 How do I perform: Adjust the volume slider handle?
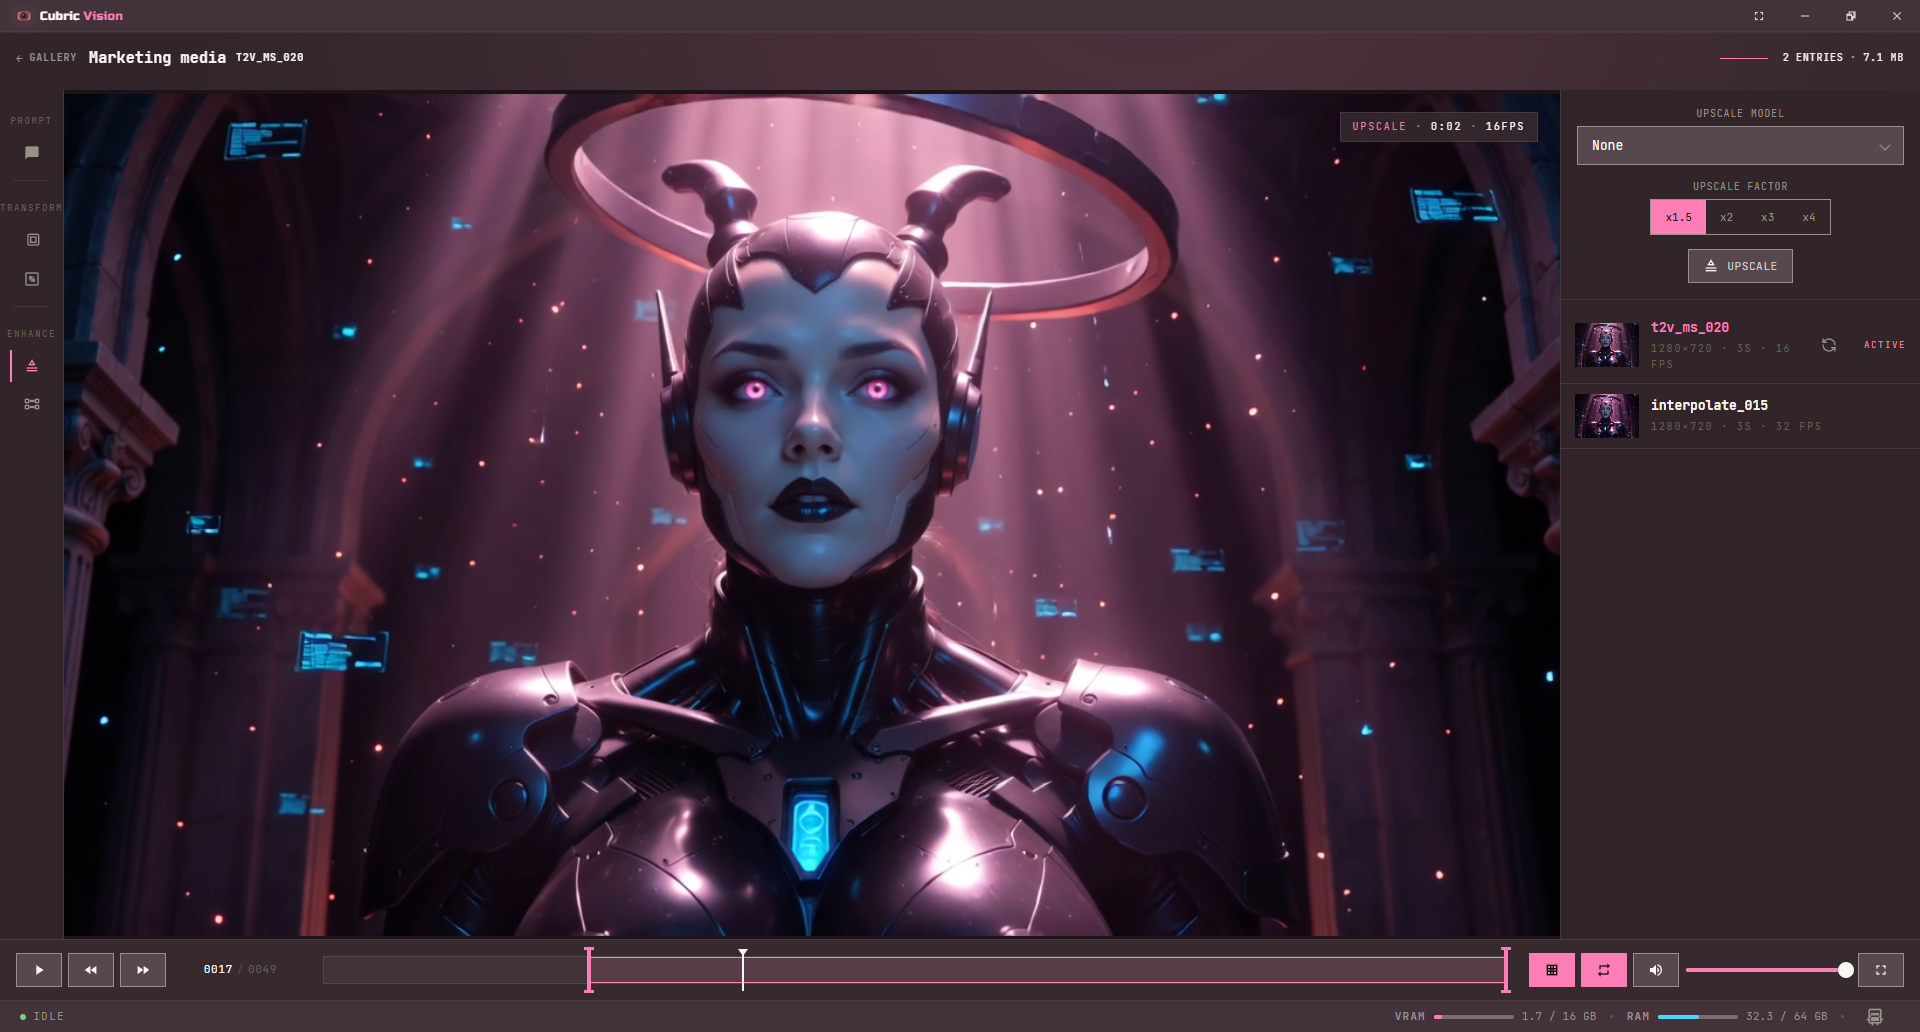click(x=1846, y=970)
